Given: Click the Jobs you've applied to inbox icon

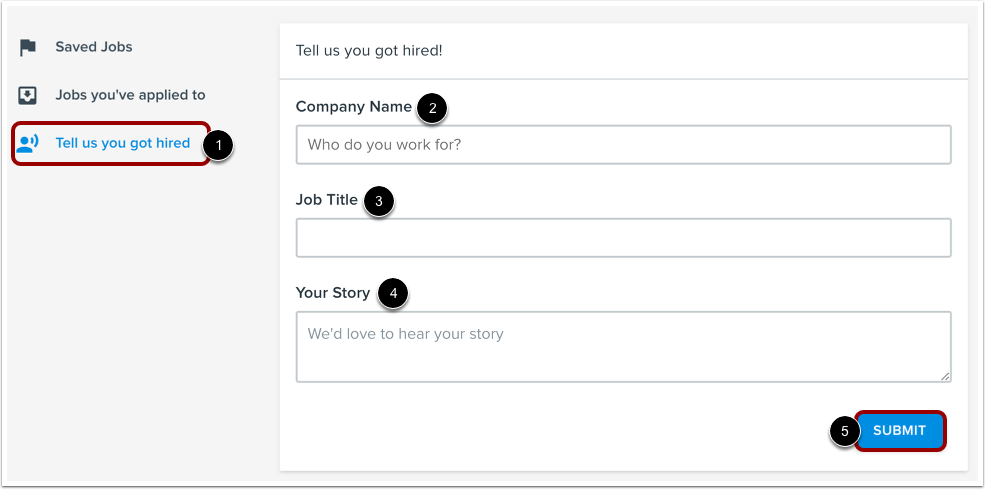Looking at the screenshot, I should [x=28, y=95].
